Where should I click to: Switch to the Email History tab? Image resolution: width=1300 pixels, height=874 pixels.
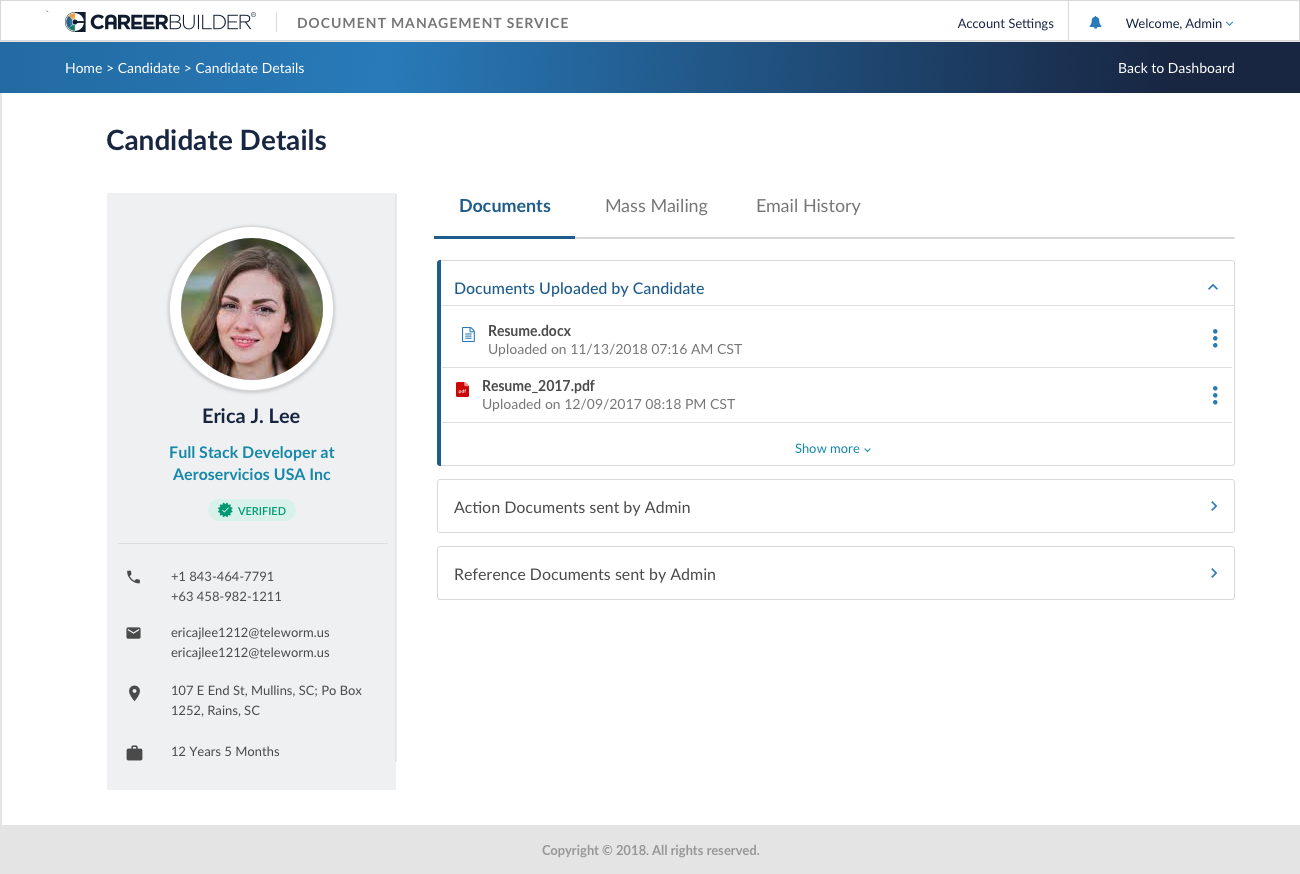point(808,206)
